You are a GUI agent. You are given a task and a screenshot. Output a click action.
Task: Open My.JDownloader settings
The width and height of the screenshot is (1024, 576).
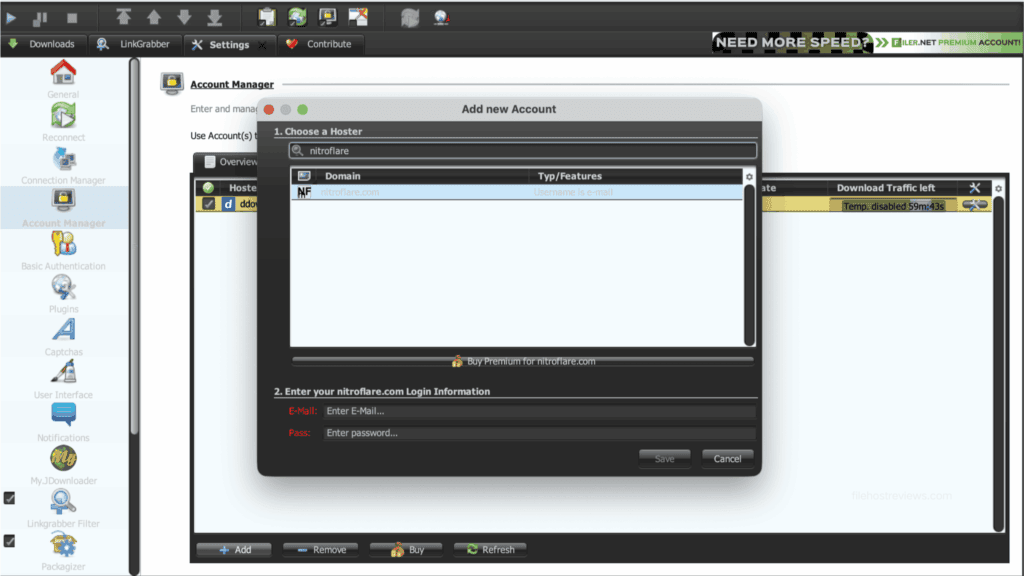coord(63,466)
